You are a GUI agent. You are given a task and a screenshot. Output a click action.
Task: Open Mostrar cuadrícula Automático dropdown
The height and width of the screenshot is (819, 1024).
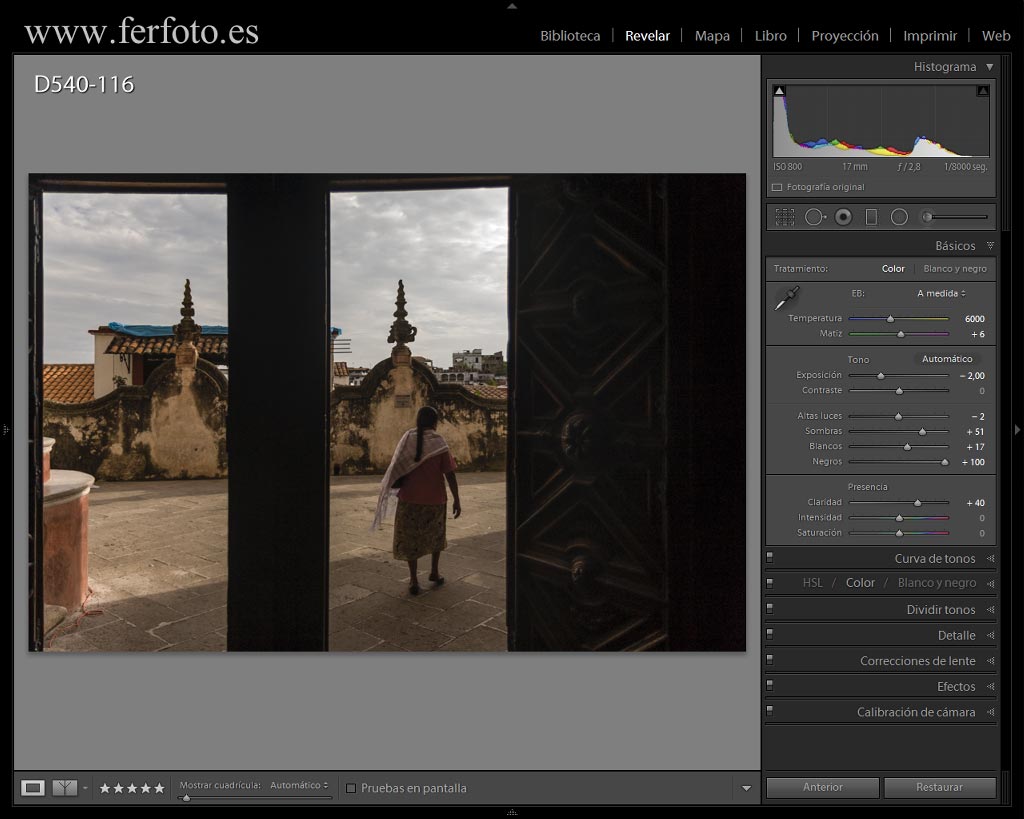click(x=299, y=785)
